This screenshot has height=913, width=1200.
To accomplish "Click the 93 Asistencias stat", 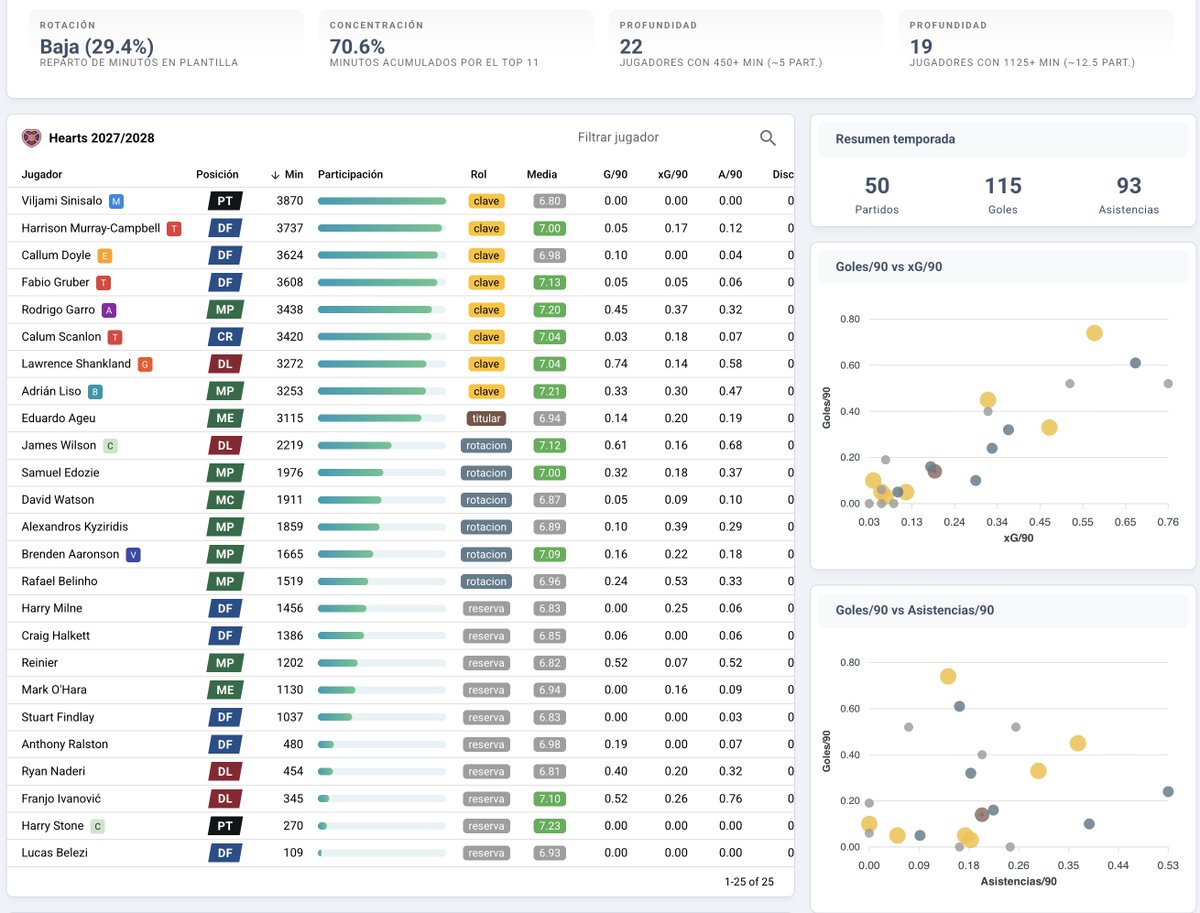I will (x=1129, y=194).
